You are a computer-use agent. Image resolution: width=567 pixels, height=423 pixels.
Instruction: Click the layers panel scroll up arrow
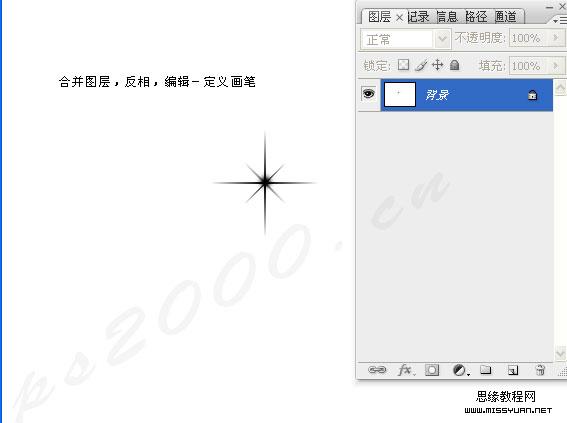[560, 87]
